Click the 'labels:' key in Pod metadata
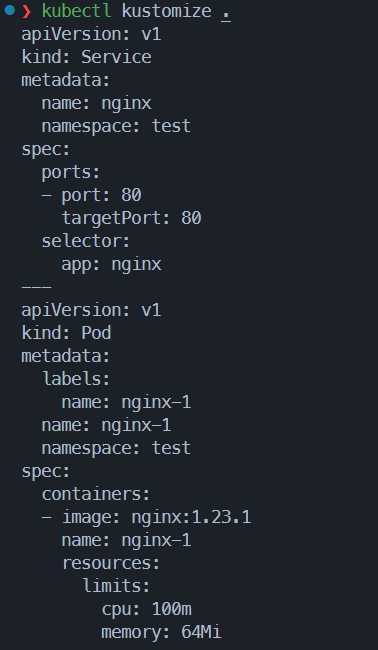 [x=76, y=379]
